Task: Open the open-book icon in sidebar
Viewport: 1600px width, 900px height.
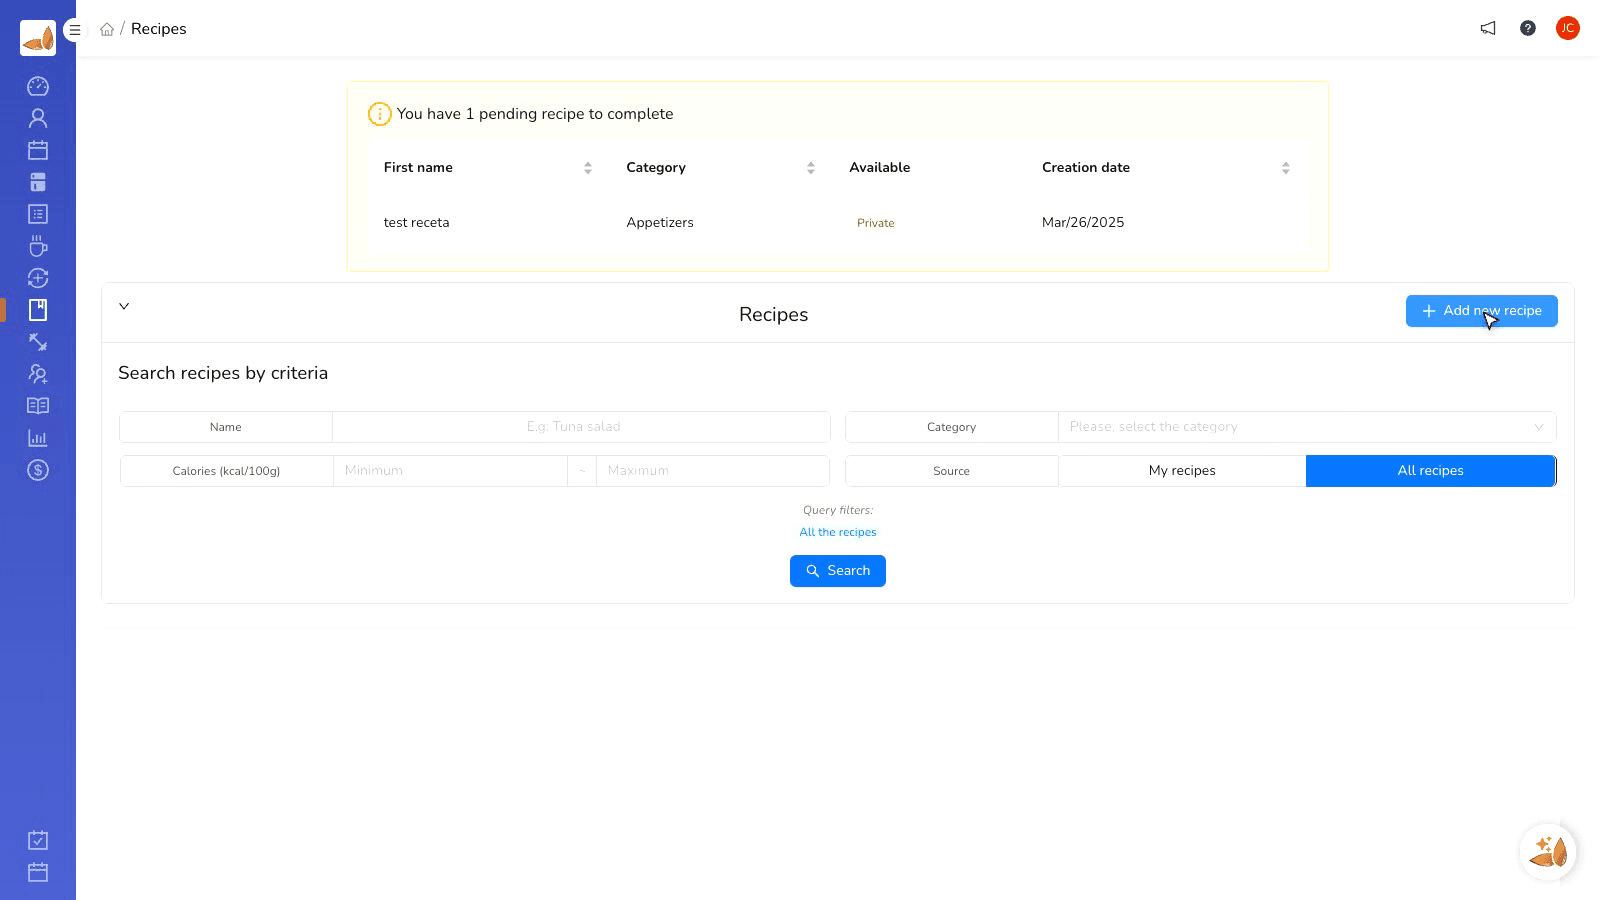Action: tap(38, 406)
